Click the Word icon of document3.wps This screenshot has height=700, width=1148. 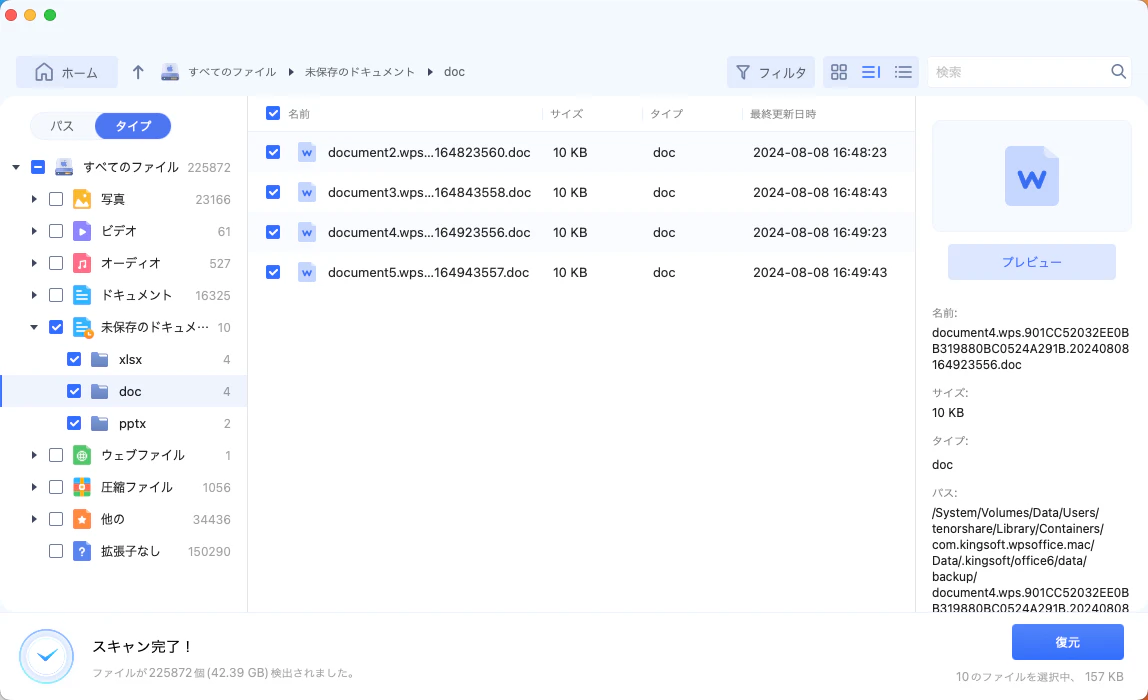pyautogui.click(x=307, y=192)
